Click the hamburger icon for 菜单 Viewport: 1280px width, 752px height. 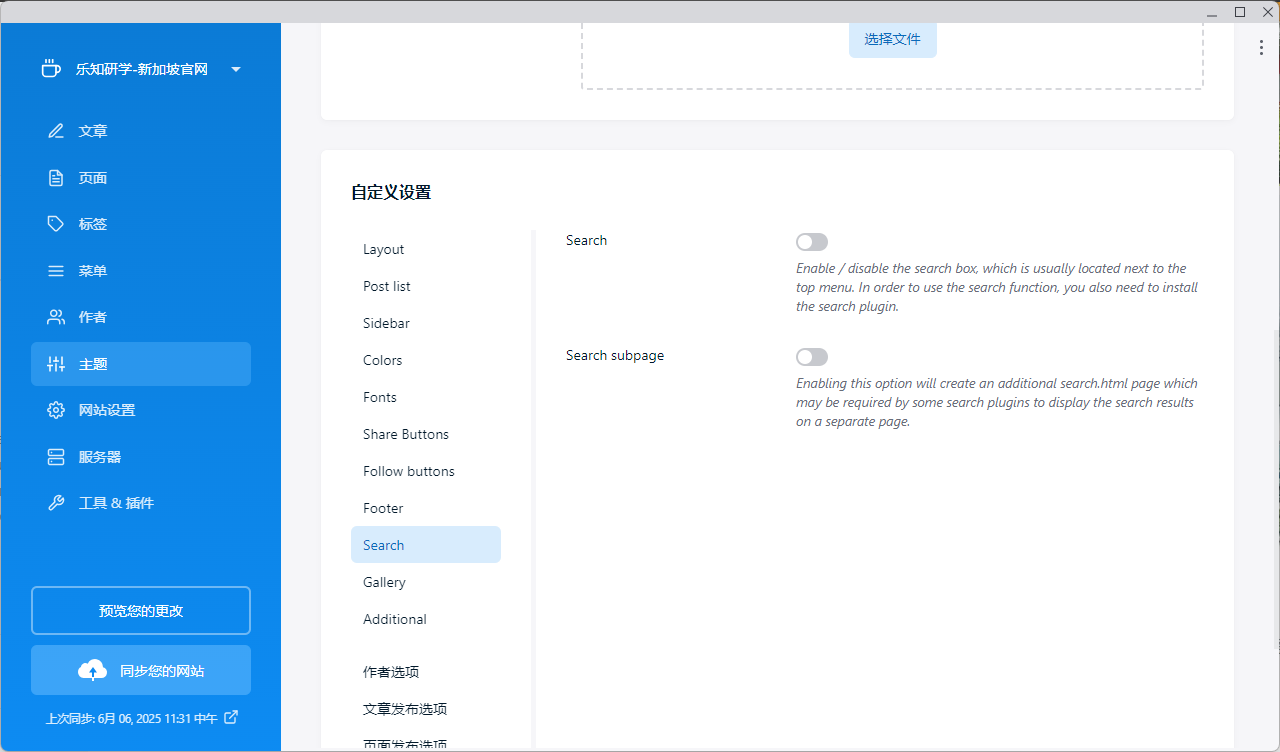[x=56, y=271]
